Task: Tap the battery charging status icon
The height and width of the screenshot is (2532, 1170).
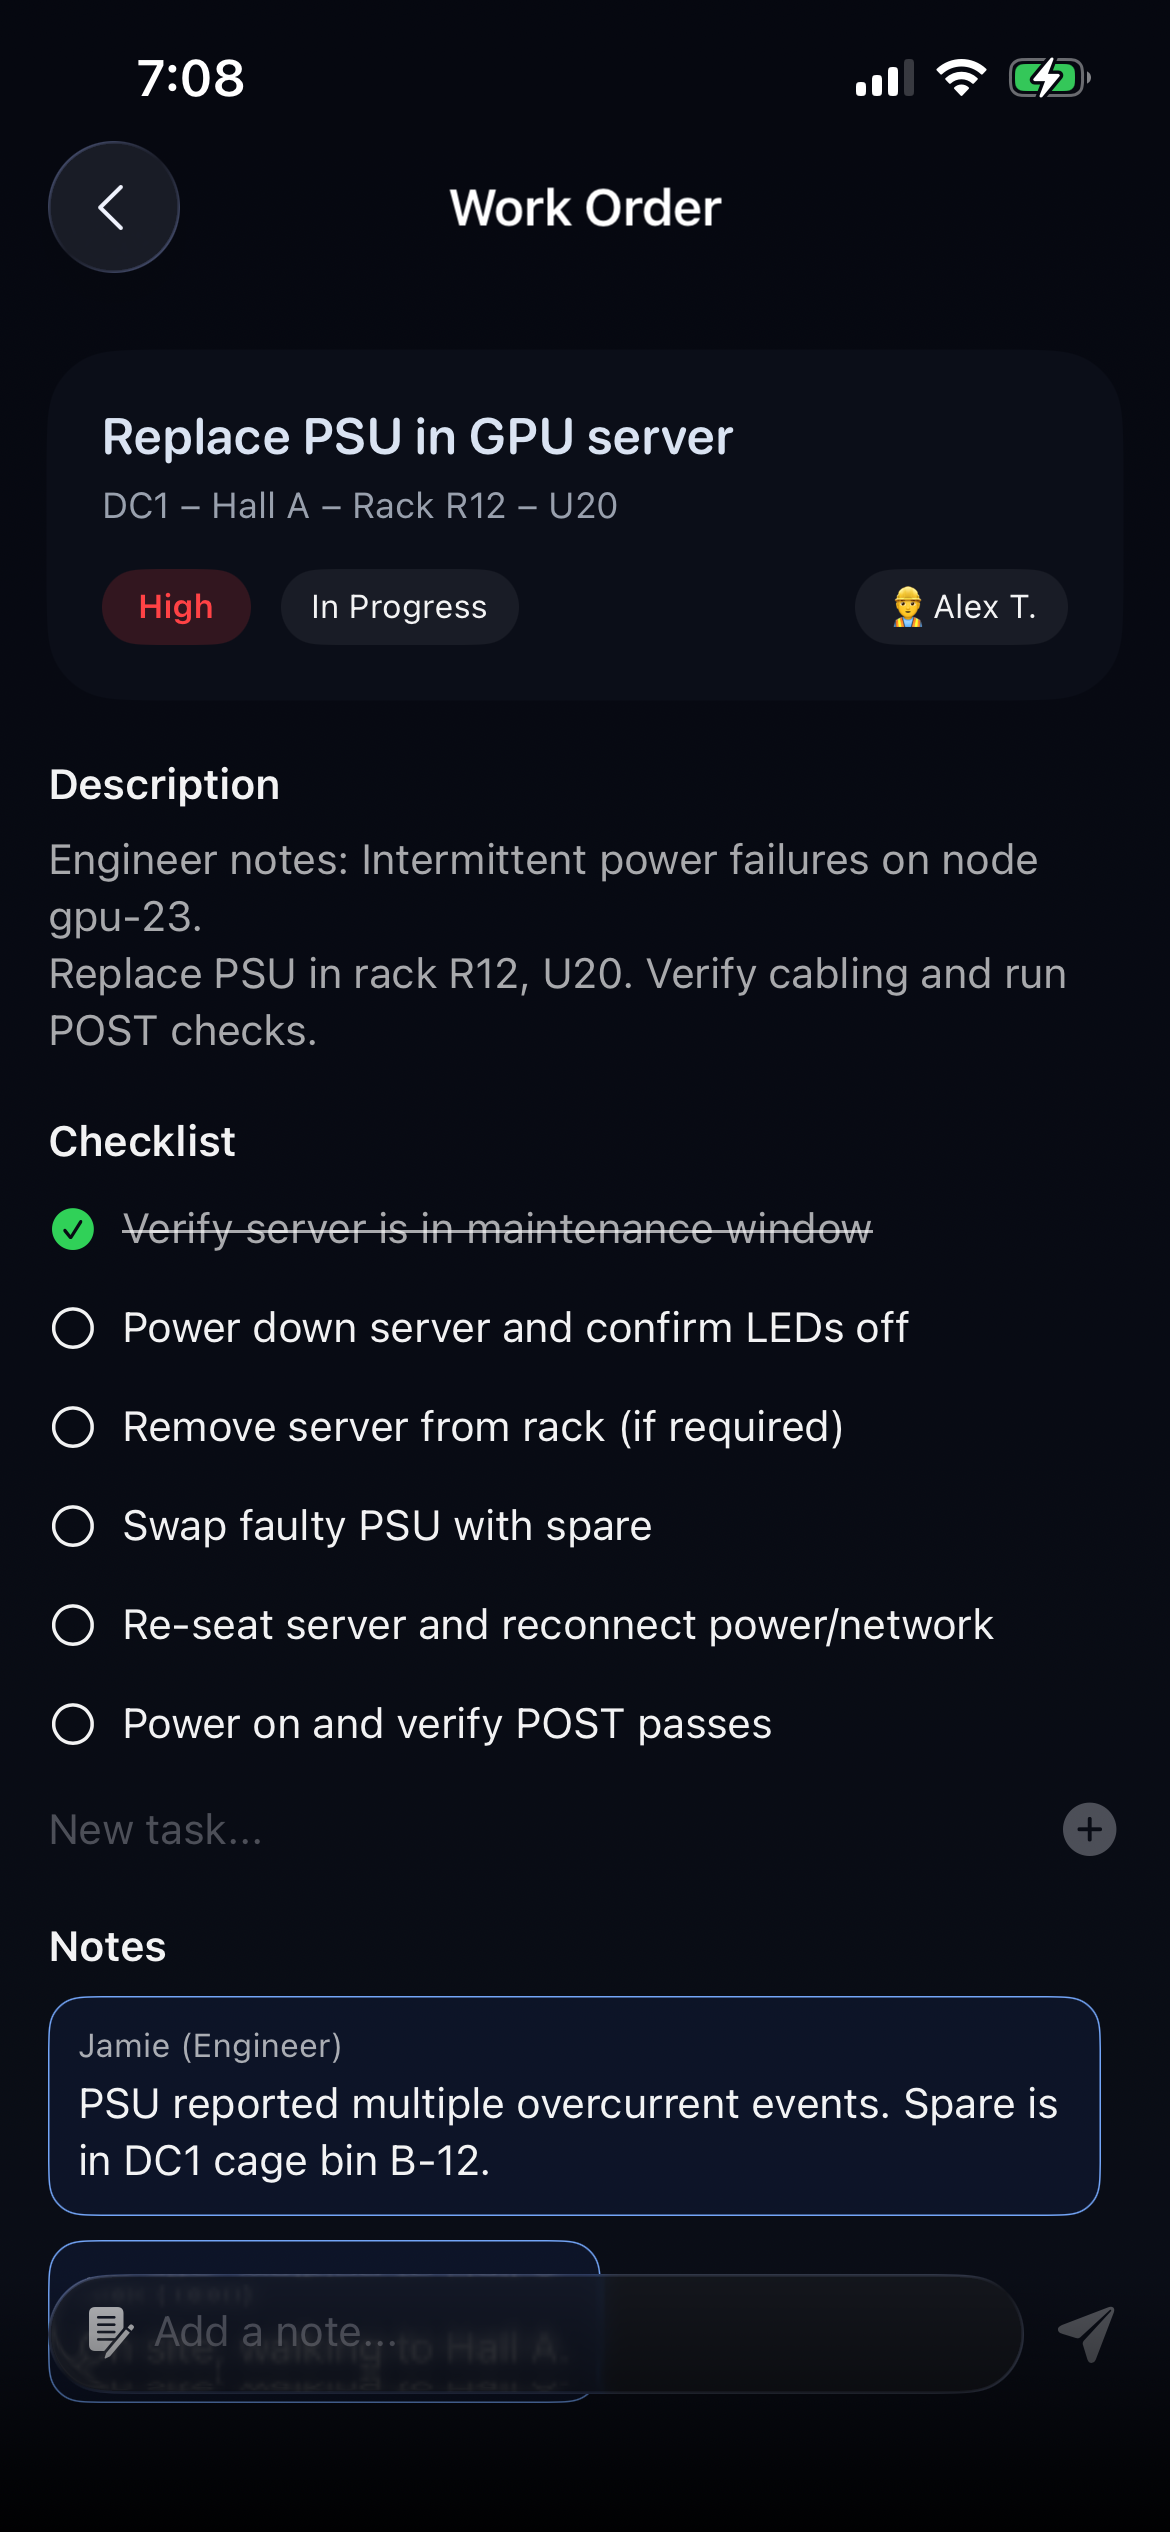Action: tap(1048, 78)
